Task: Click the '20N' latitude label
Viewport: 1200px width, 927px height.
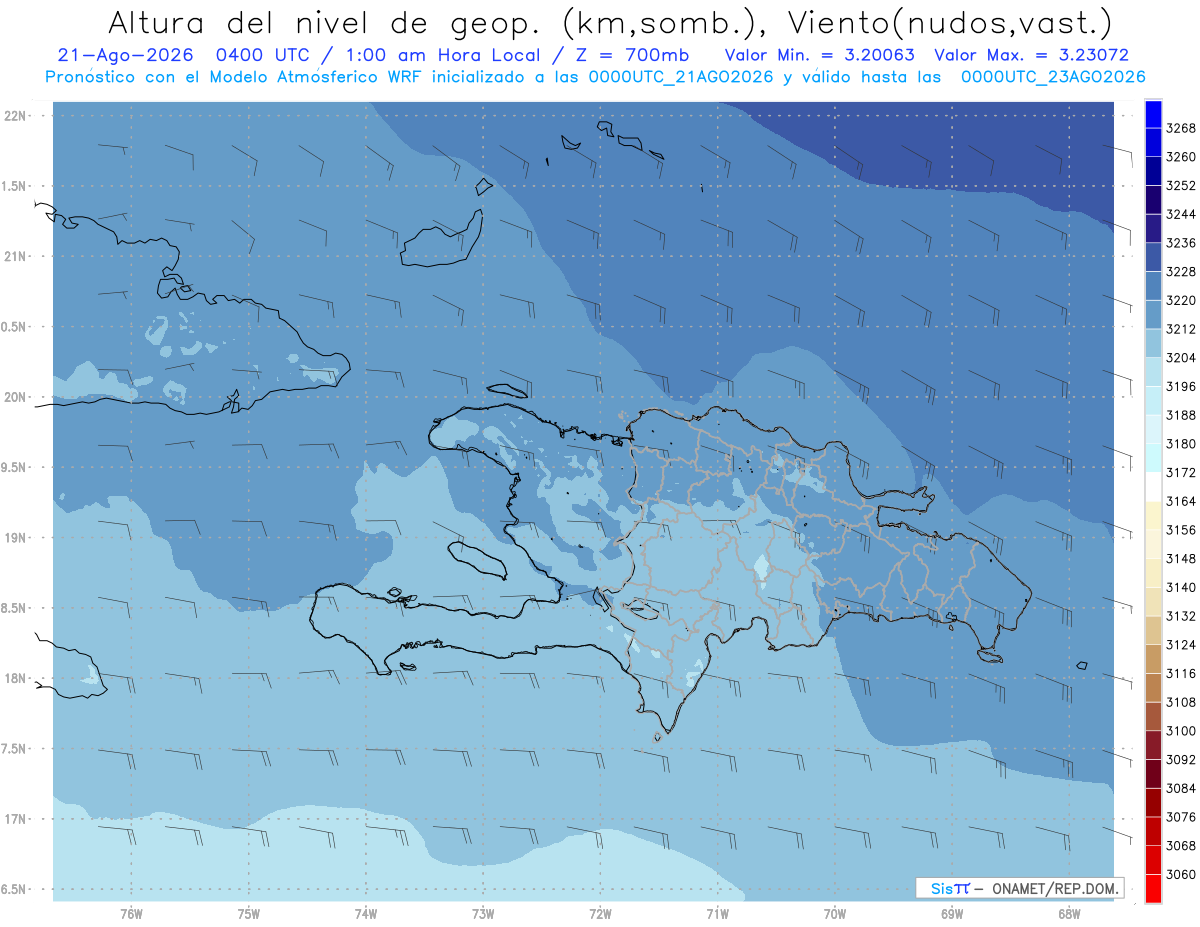Action: 15,398
